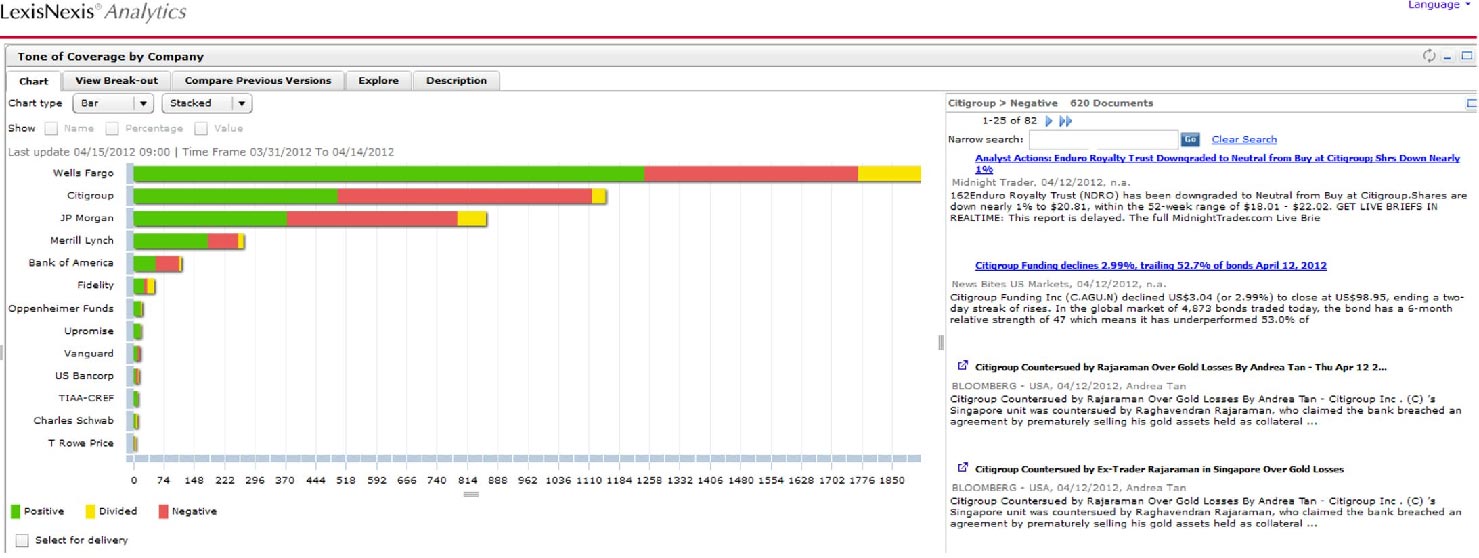Open Citigroup Countersued by Rajaraman Over Gold Losses
This screenshot has height=558, width=1479.
tap(1180, 368)
